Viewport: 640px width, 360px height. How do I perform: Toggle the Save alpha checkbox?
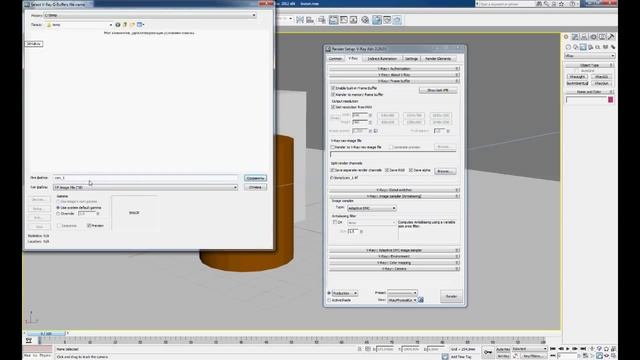coord(411,170)
